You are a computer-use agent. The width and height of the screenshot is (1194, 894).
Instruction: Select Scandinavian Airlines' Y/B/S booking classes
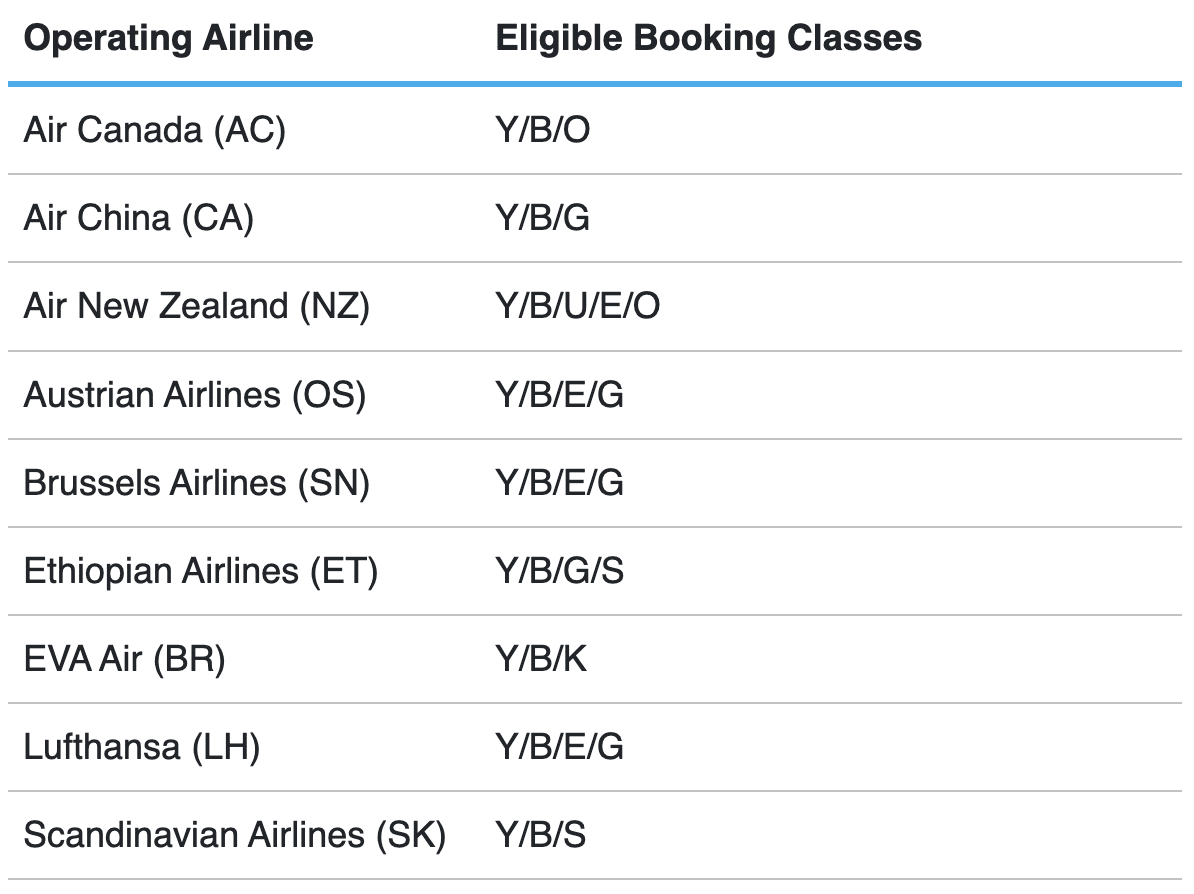tap(541, 835)
